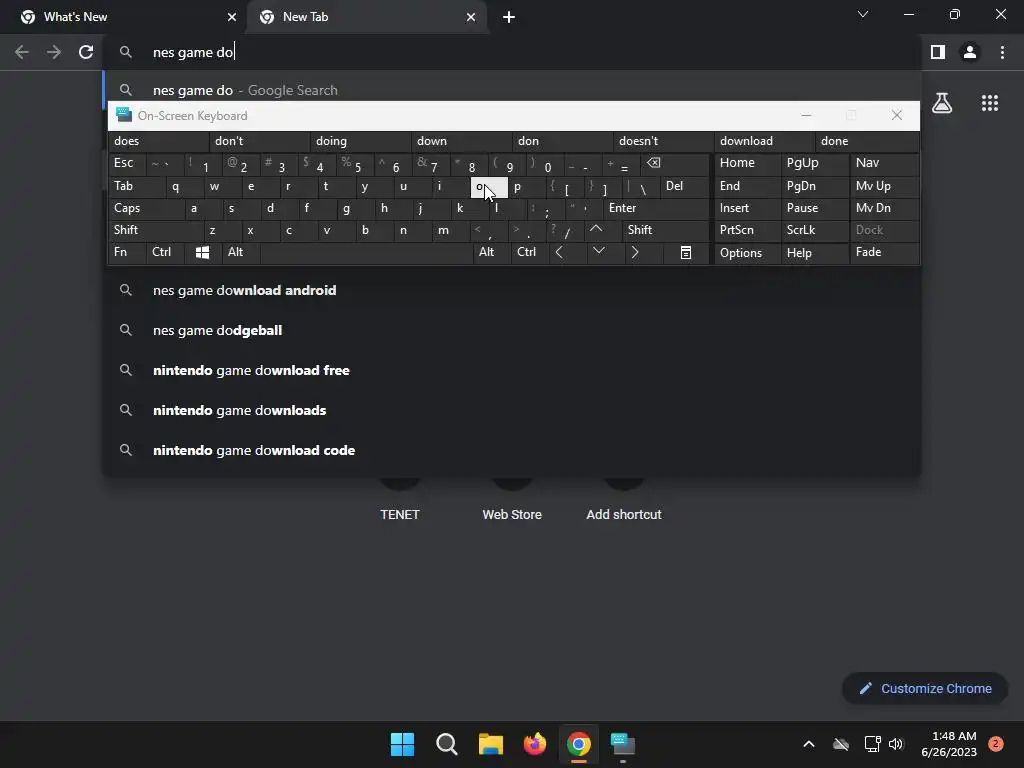This screenshot has height=768, width=1024.
Task: Open taskbar Search icon
Action: [x=447, y=744]
